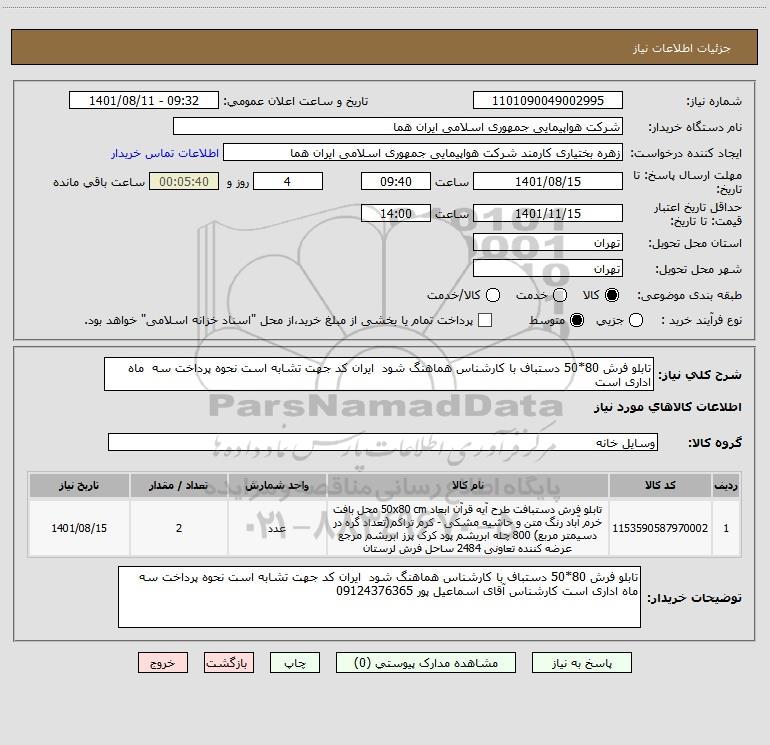Viewport: 770px width, 745px height.
Task: Click جزئیات اطلاعات نیاز header title
Action: 681,48
